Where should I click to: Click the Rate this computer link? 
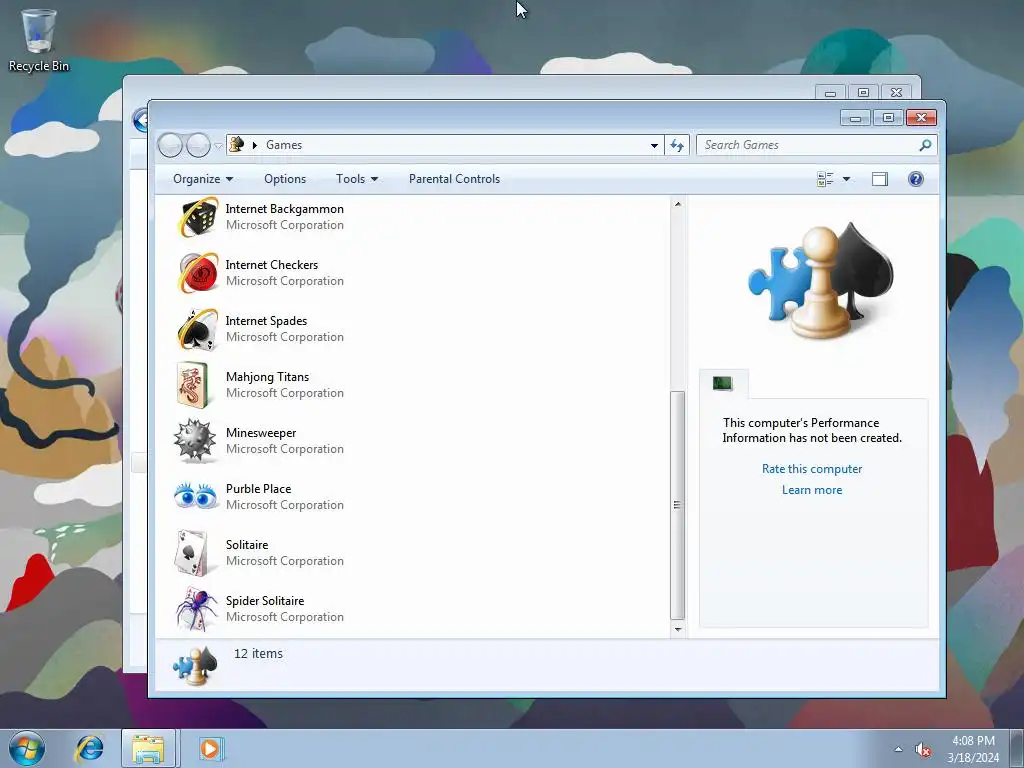[812, 469]
